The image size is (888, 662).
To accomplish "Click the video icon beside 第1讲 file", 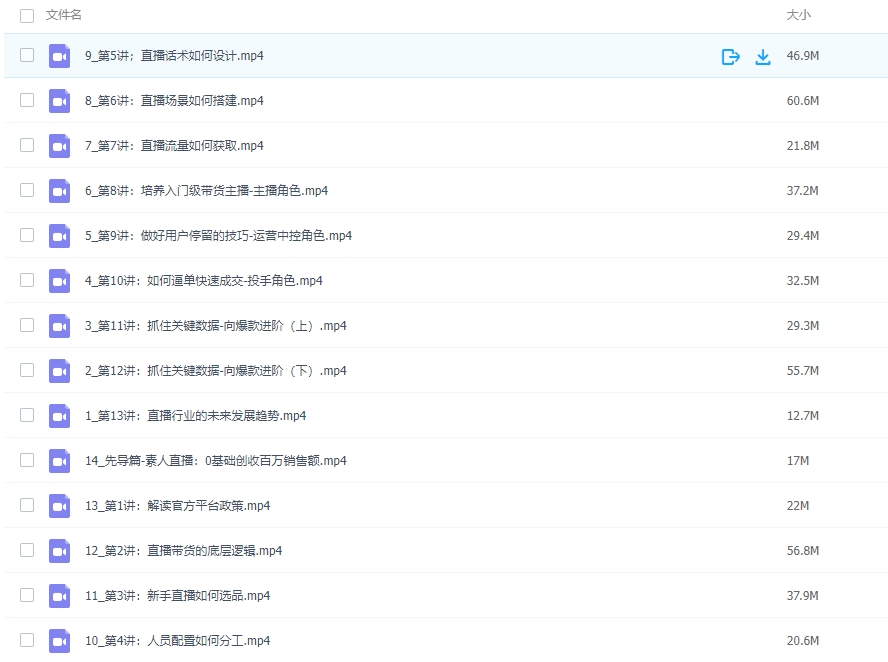I will pyautogui.click(x=59, y=505).
